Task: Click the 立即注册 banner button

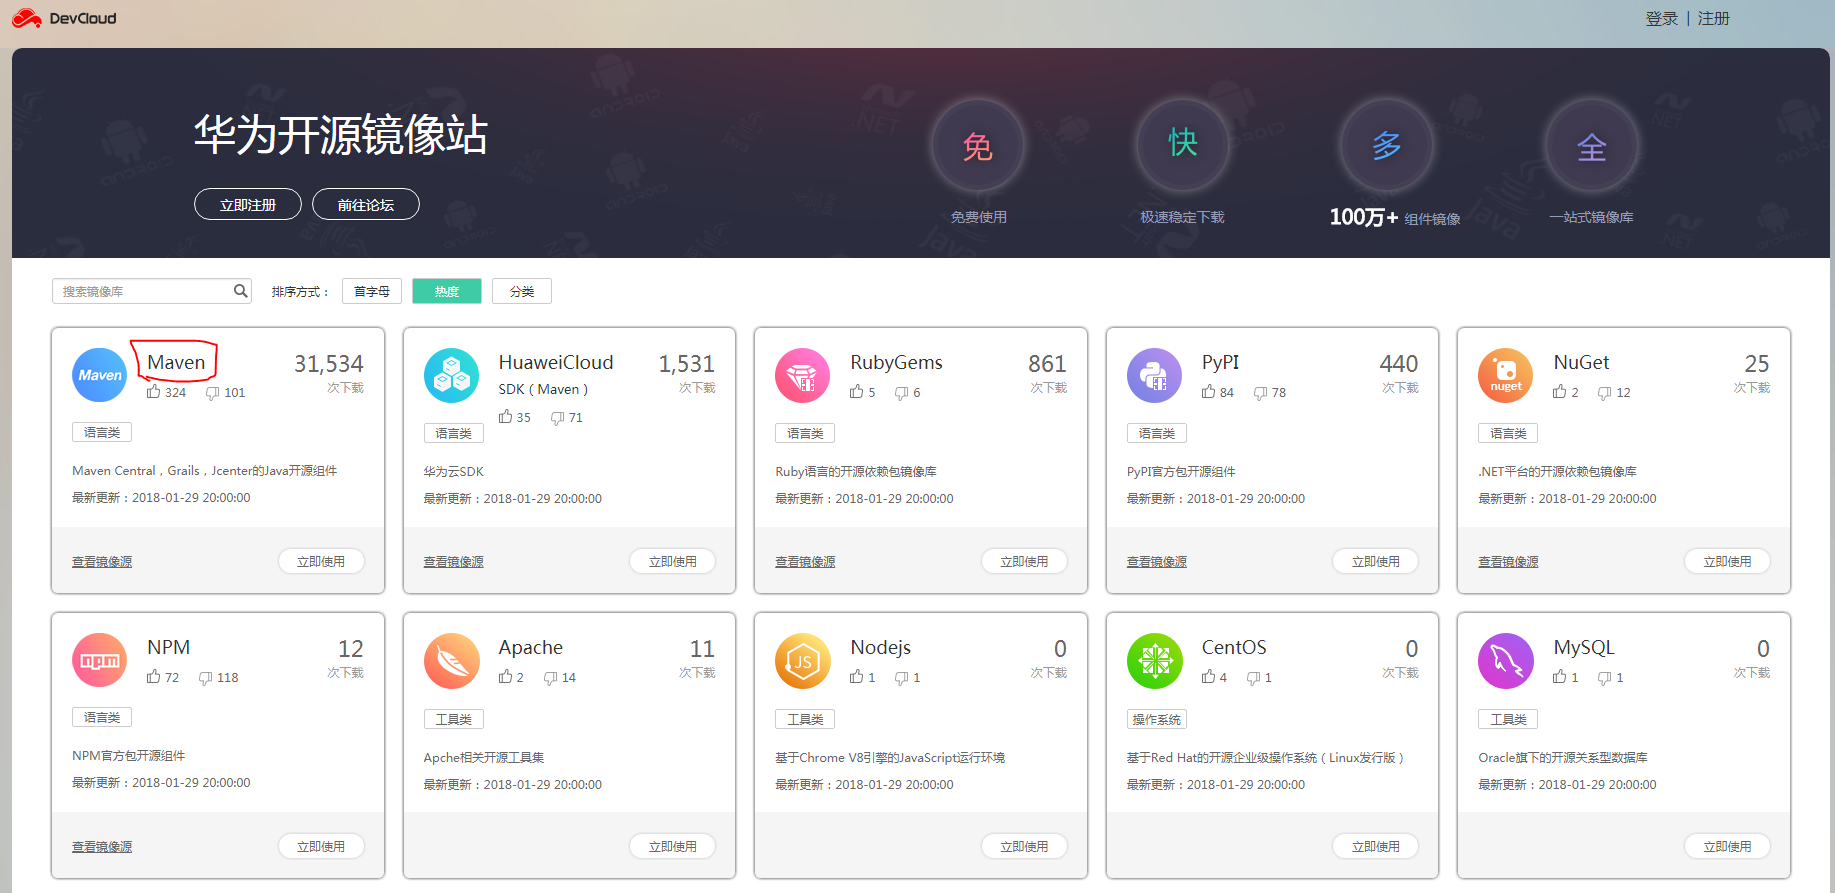Action: [x=248, y=204]
